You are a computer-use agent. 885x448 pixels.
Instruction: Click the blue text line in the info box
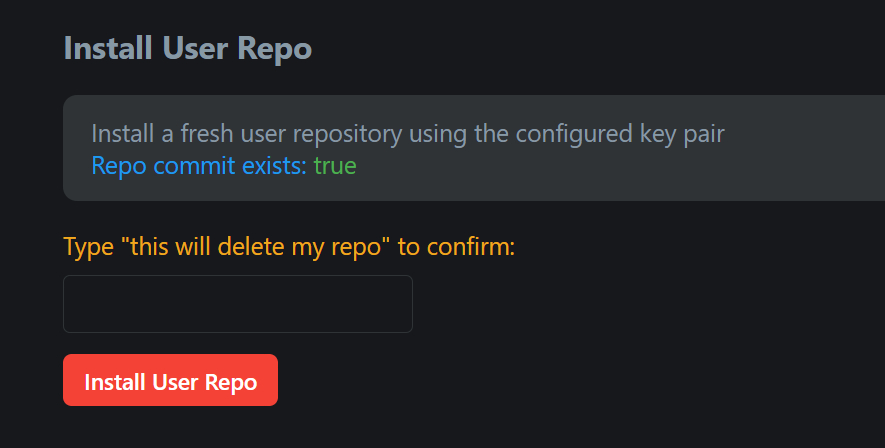(x=223, y=166)
